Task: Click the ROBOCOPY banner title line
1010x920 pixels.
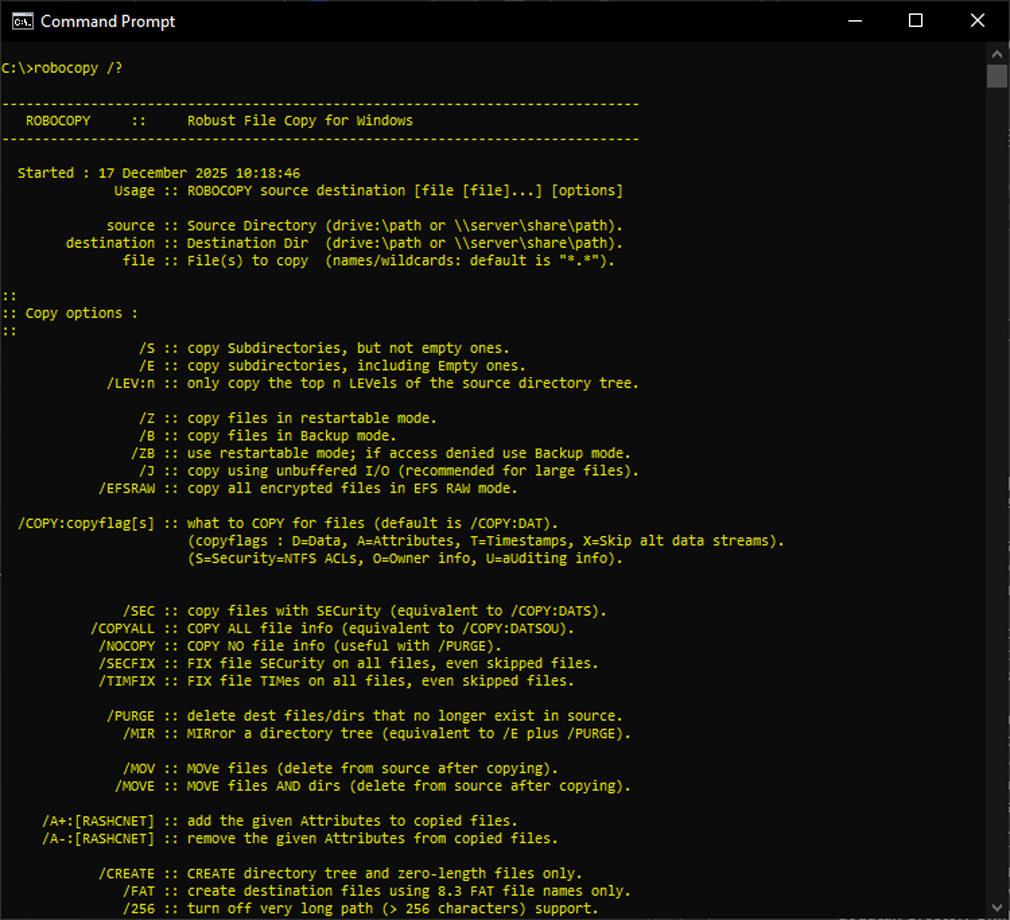Action: tap(220, 120)
